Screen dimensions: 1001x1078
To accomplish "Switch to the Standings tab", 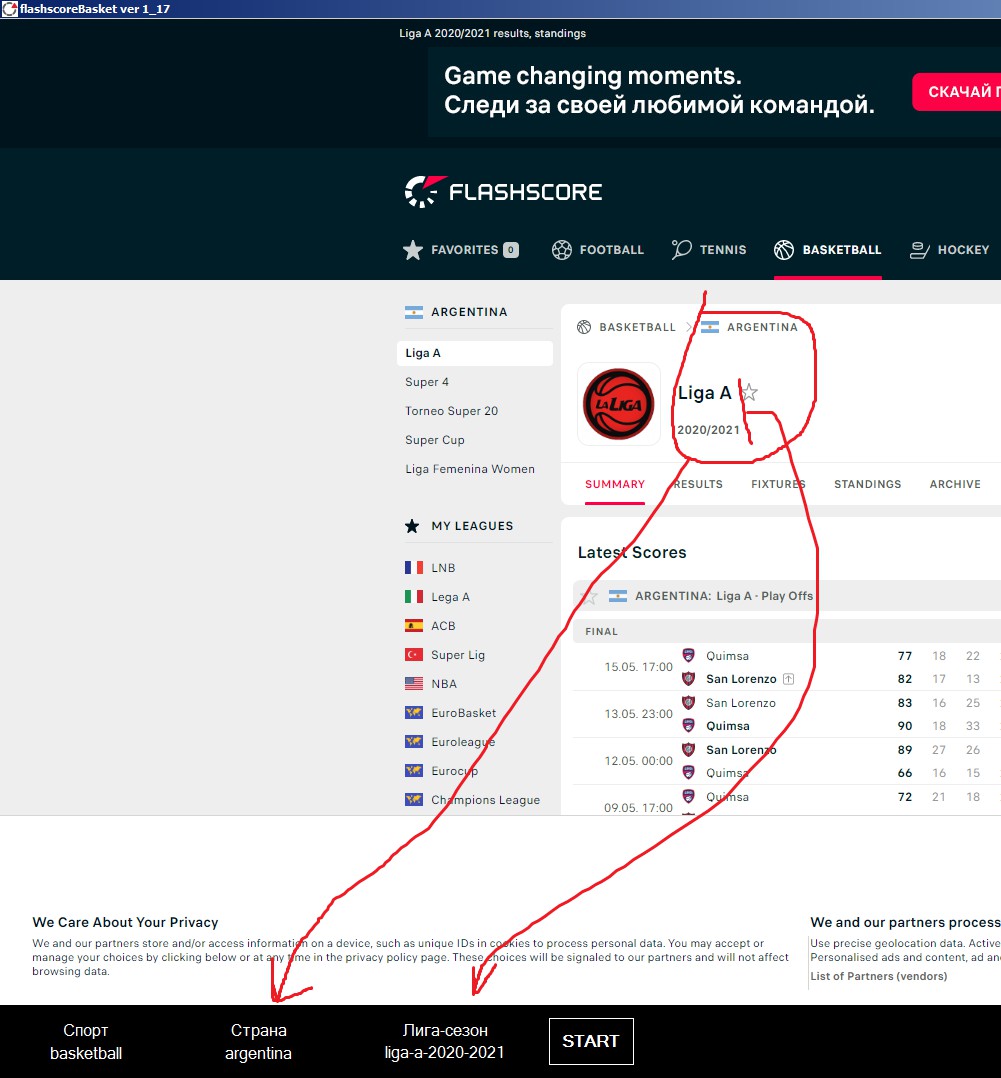I will coord(868,484).
